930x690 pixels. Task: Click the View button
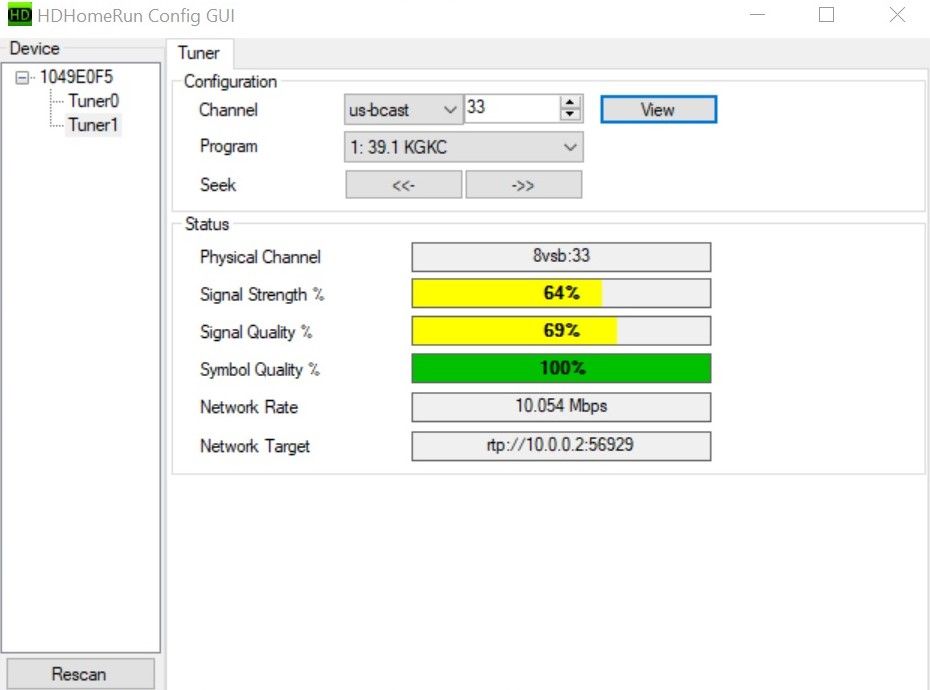click(x=658, y=110)
